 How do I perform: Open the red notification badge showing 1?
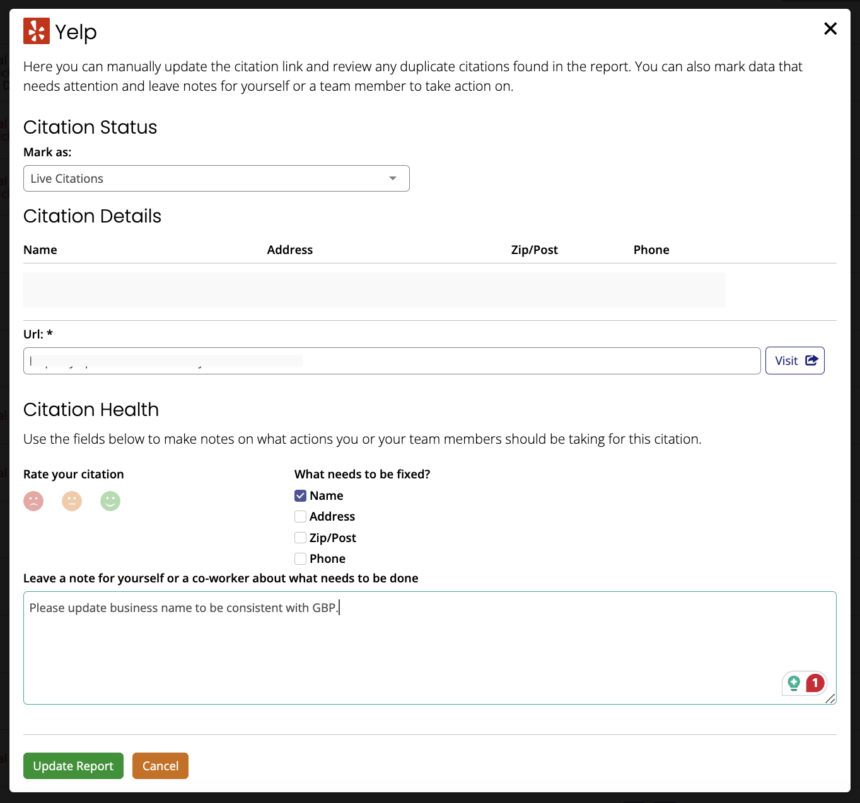815,683
